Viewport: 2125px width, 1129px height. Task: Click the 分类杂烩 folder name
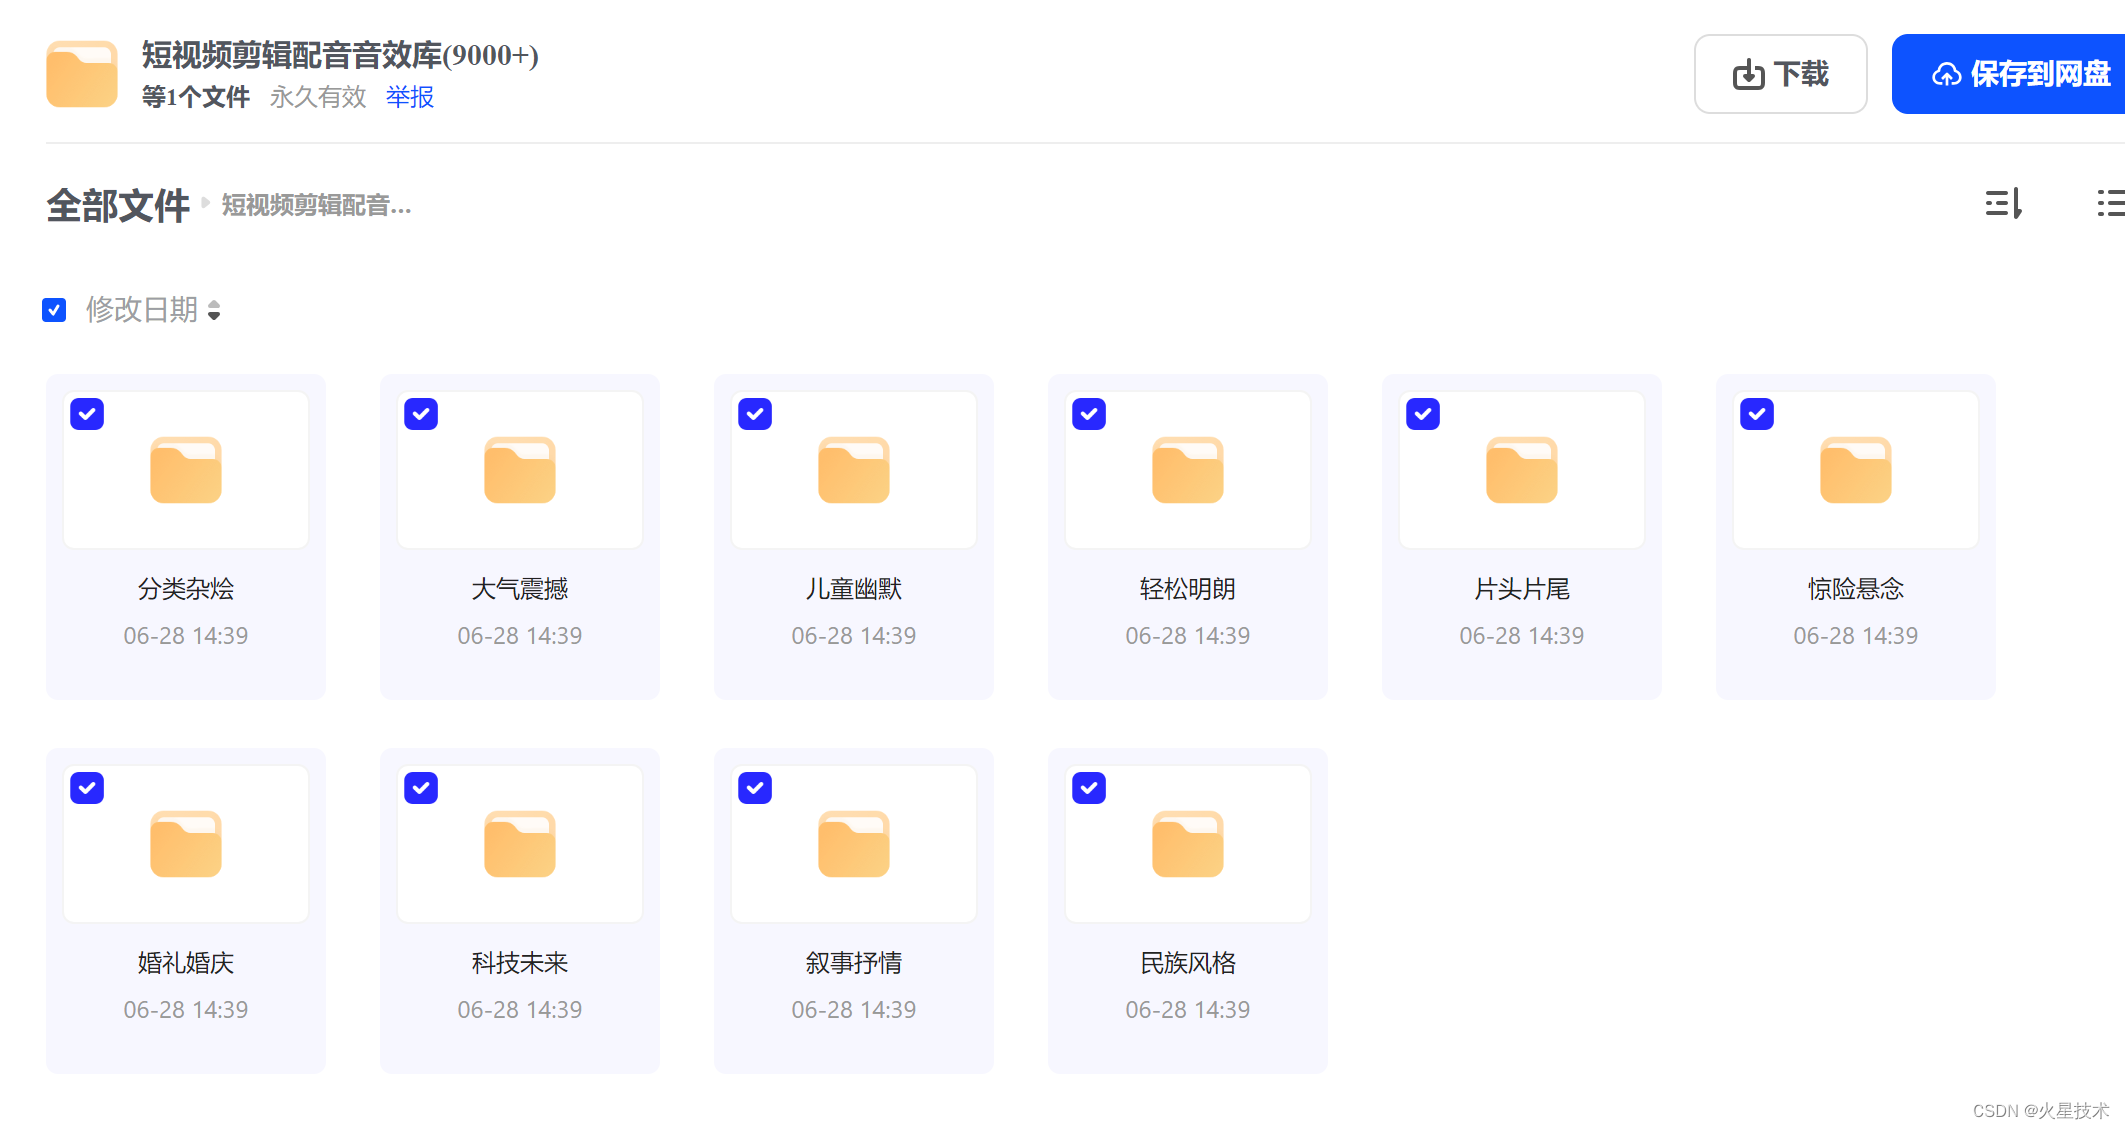point(186,589)
